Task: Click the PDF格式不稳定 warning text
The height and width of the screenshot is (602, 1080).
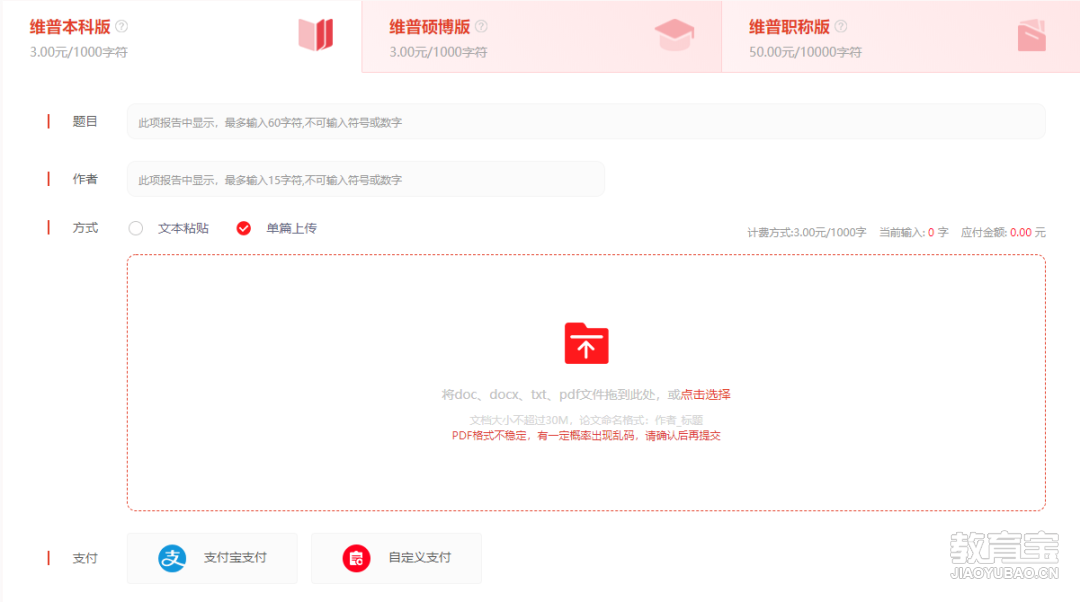Action: pos(586,435)
